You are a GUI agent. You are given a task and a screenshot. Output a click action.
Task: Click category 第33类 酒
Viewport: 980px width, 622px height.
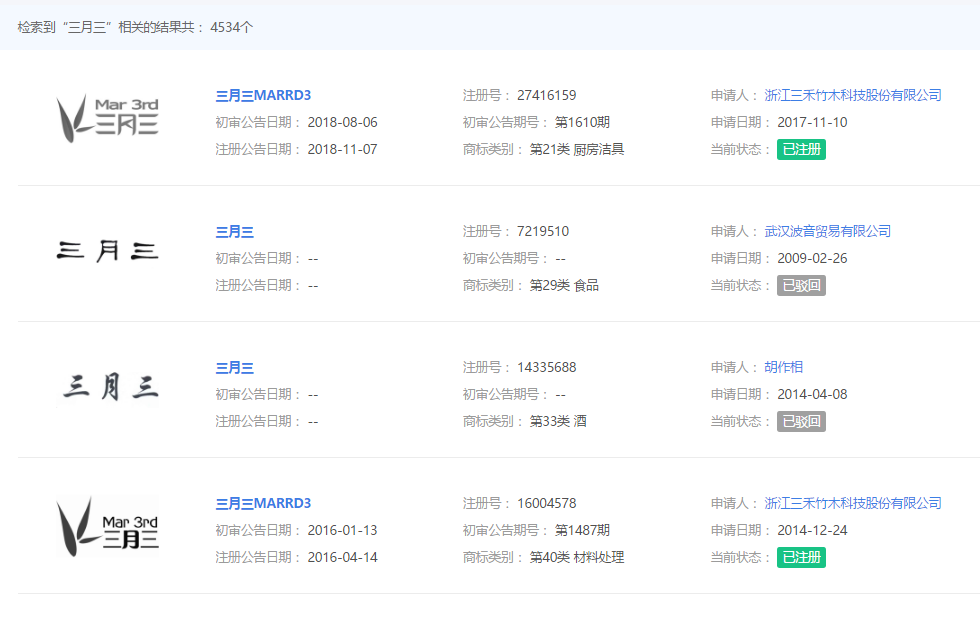click(x=558, y=421)
